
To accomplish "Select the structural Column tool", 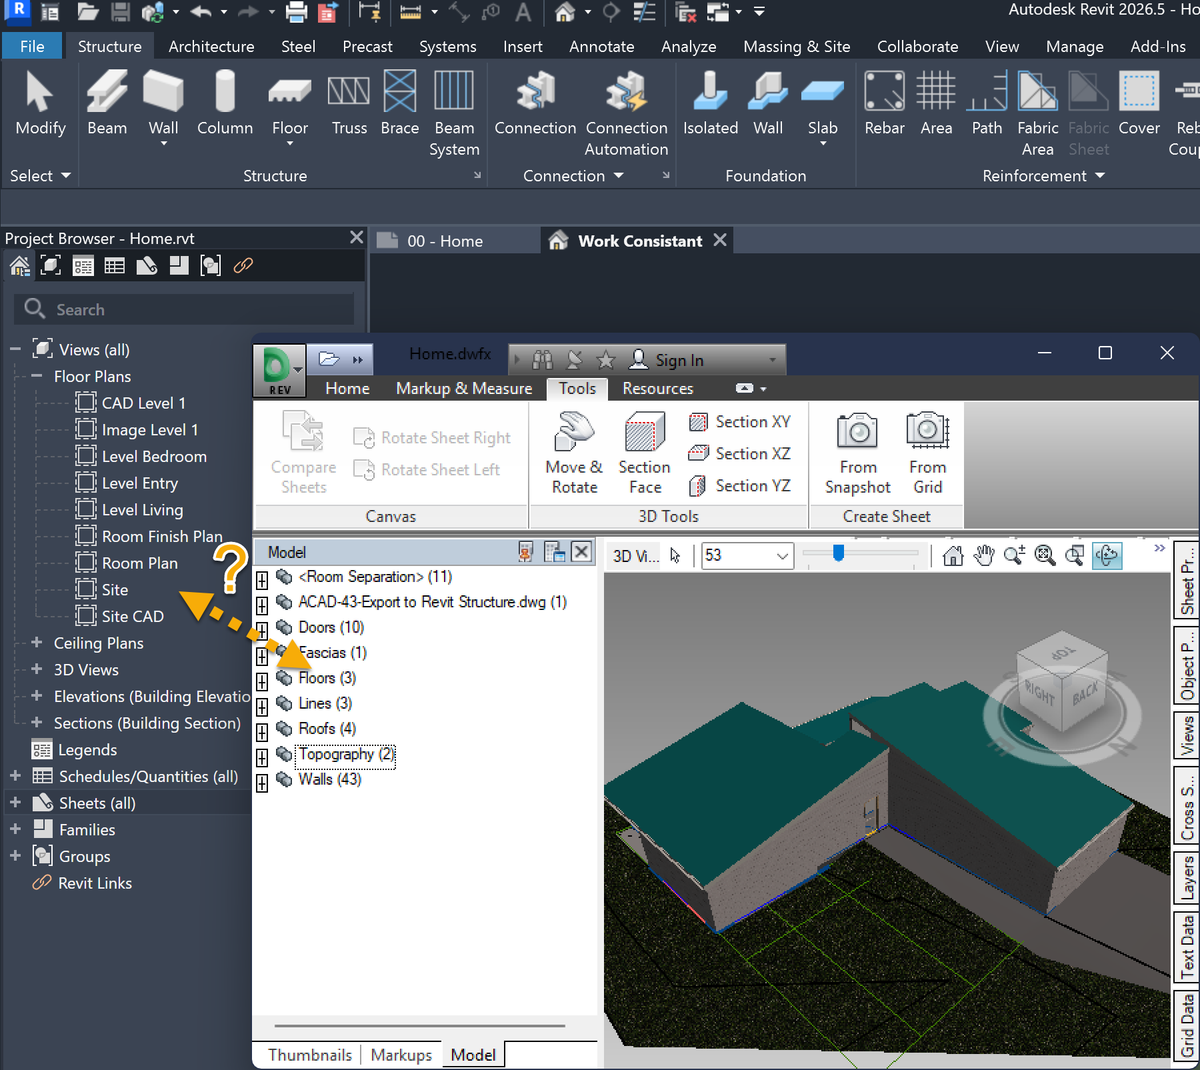I will coord(225,104).
